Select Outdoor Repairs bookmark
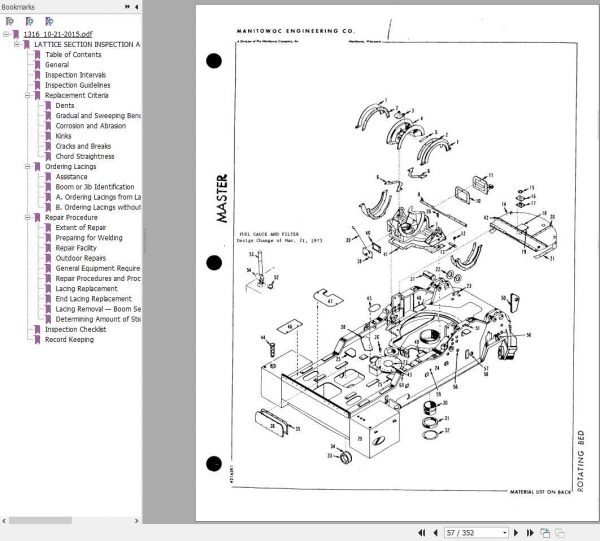 point(80,258)
